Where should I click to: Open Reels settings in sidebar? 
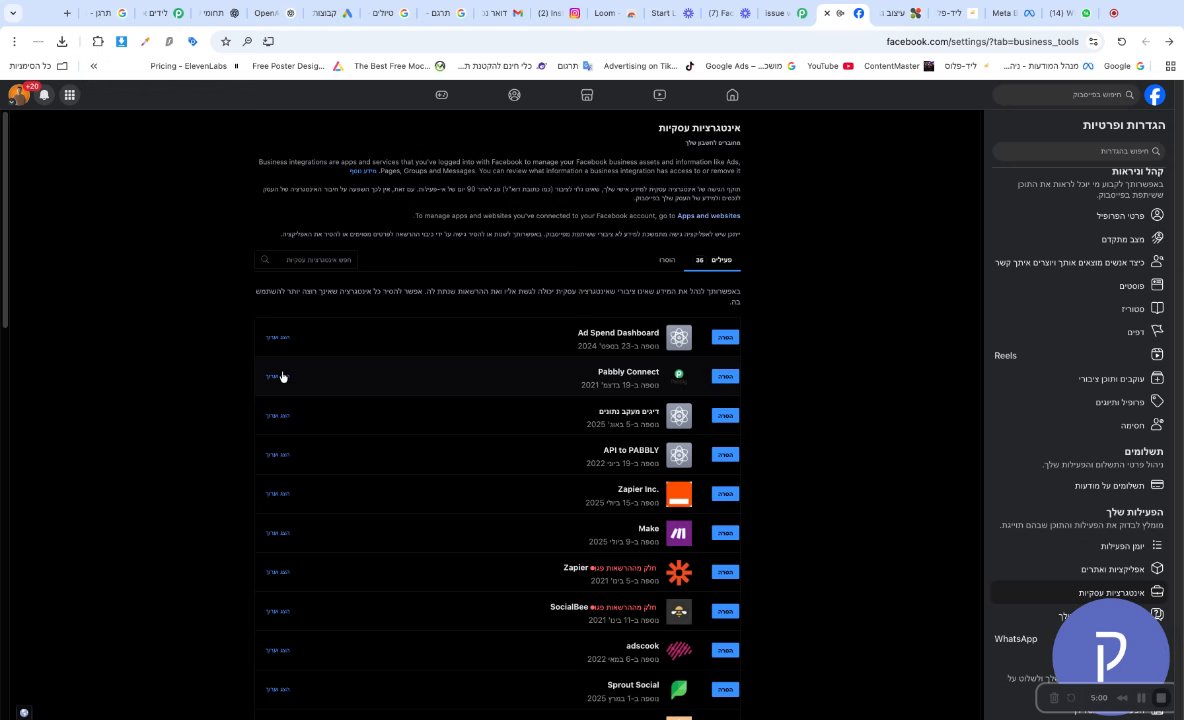[1078, 355]
